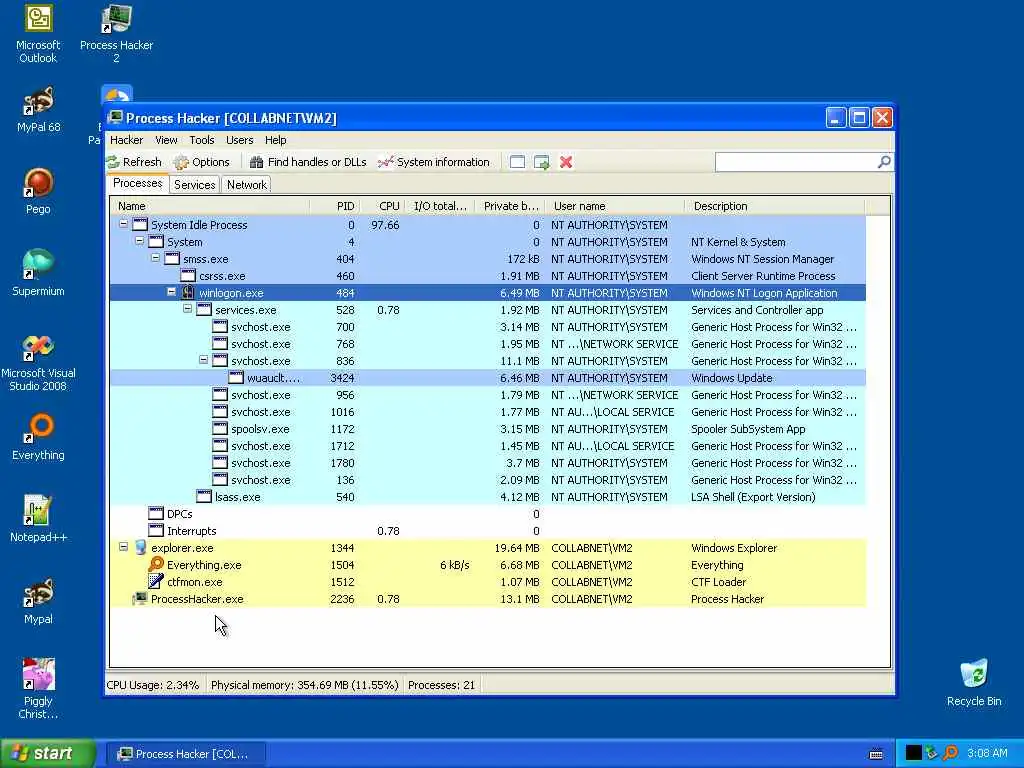1024x768 pixels.
Task: Select svchost.exe with PID 1712
Action: [488, 446]
